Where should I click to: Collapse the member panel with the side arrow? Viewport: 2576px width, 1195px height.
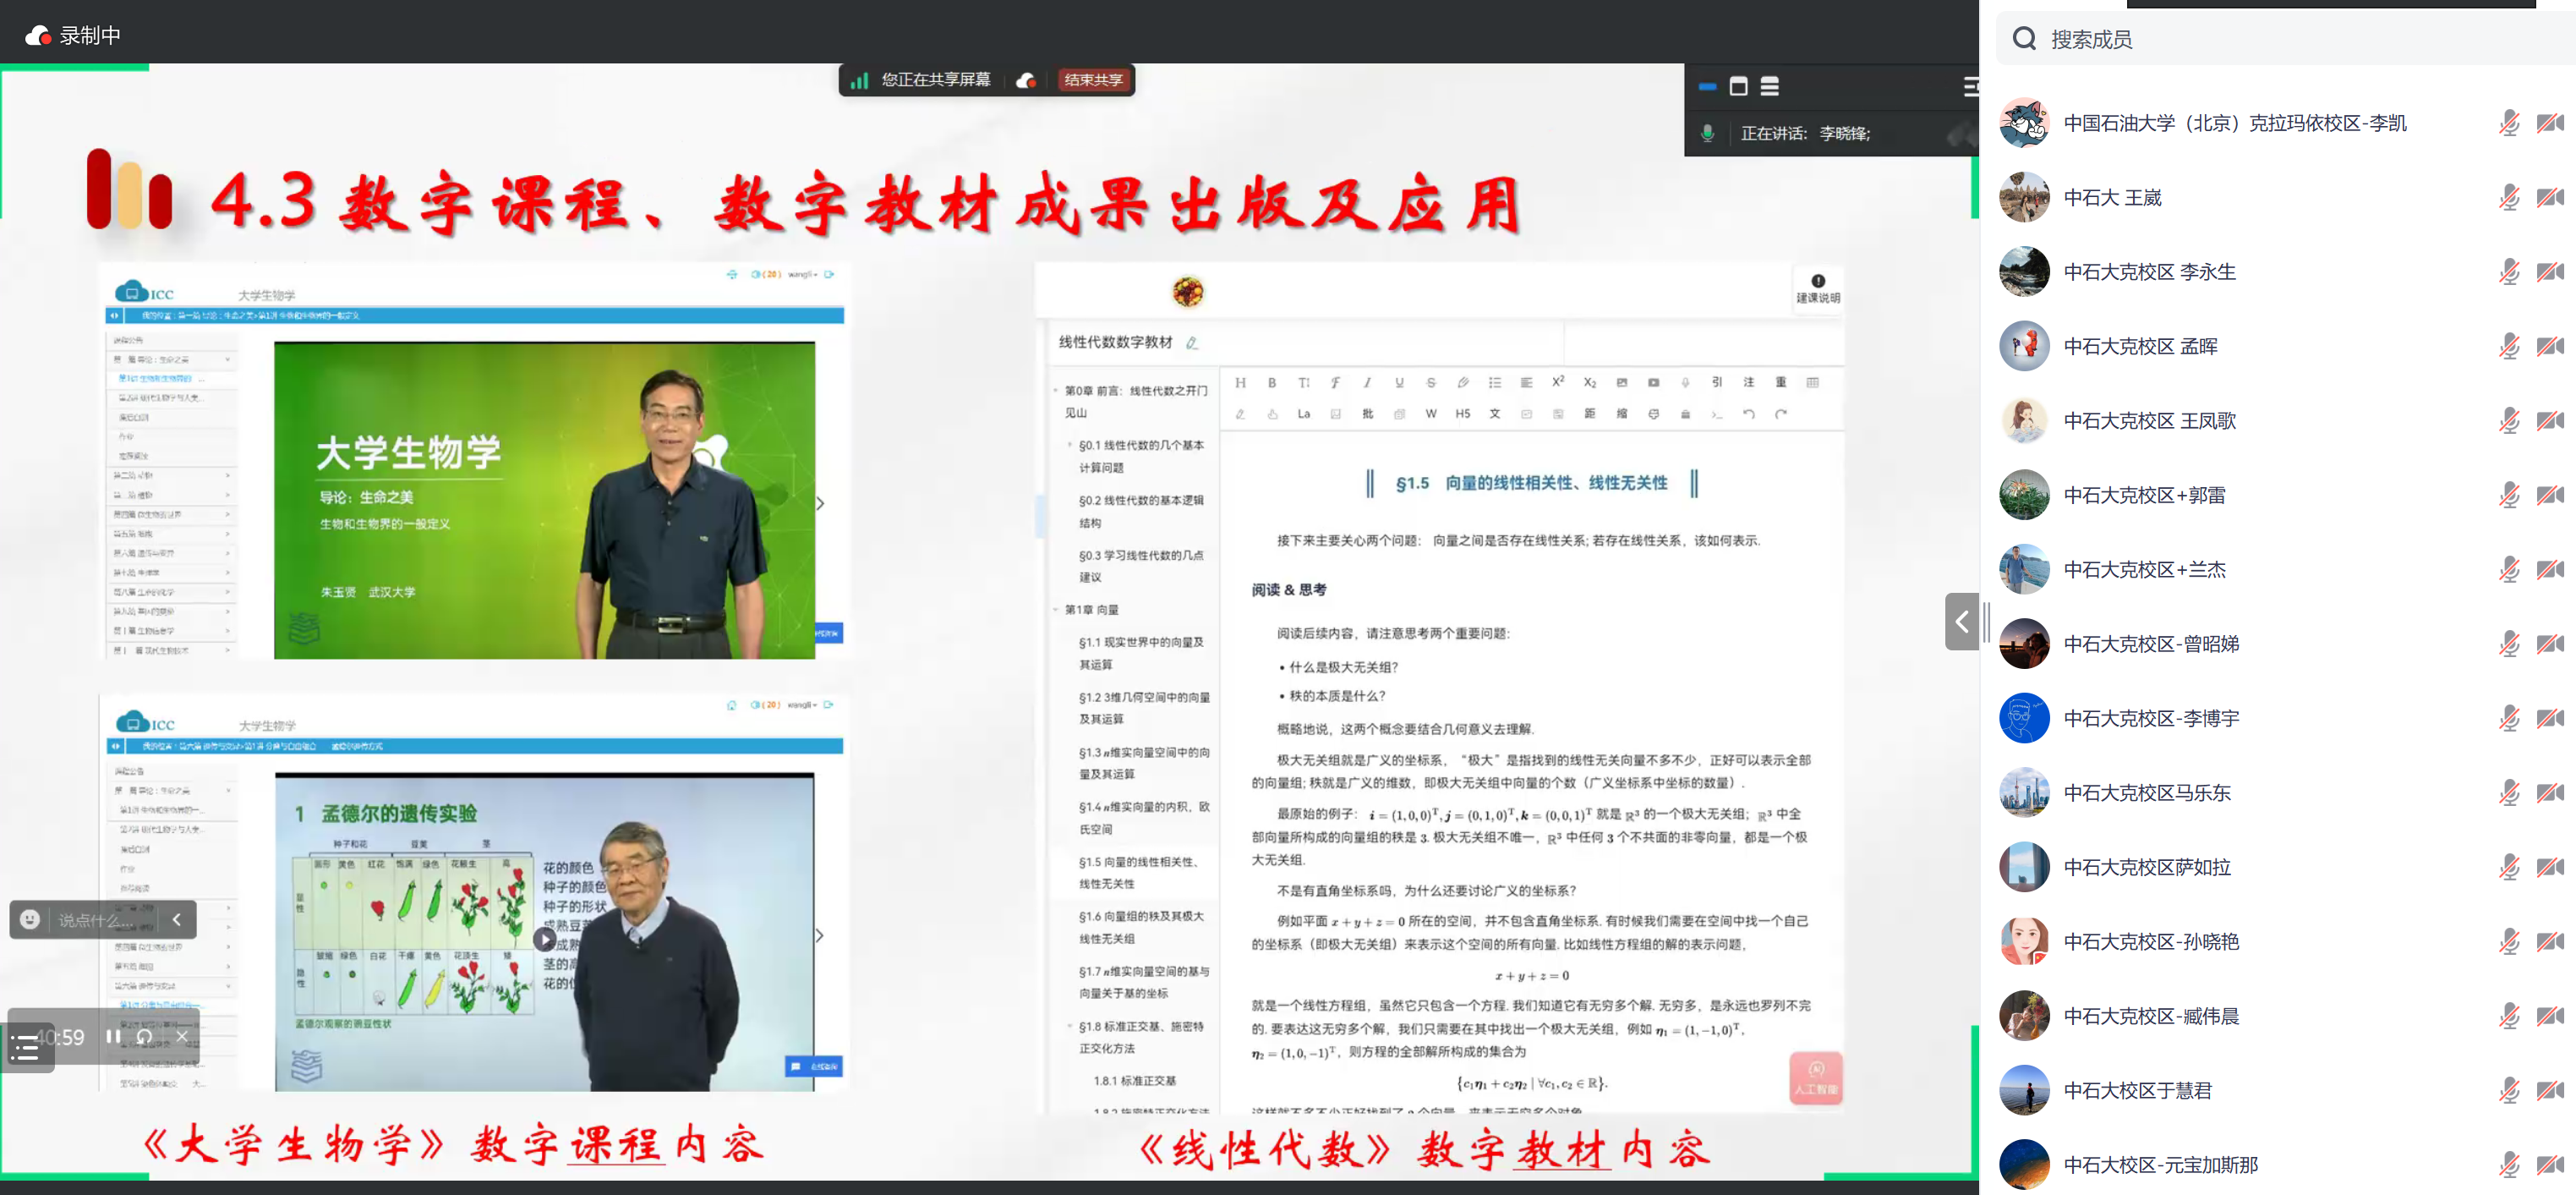pyautogui.click(x=1961, y=622)
